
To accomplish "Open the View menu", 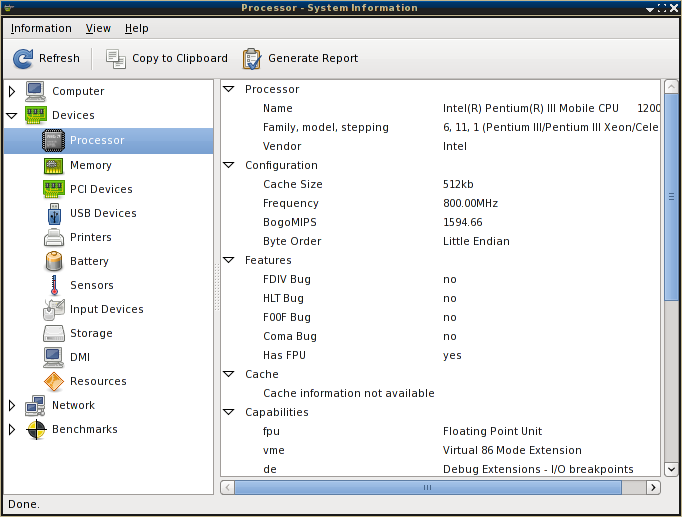I will pyautogui.click(x=98, y=28).
